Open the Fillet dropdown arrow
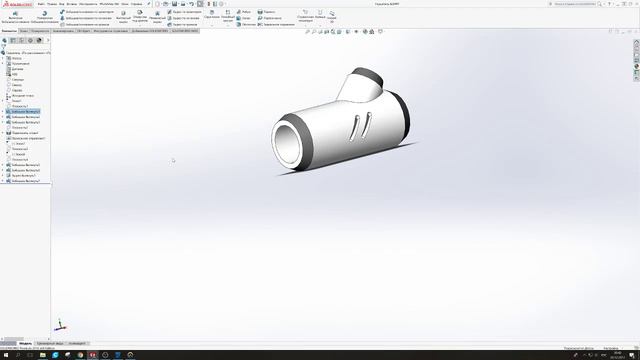The height and width of the screenshot is (360, 640). [212, 25]
